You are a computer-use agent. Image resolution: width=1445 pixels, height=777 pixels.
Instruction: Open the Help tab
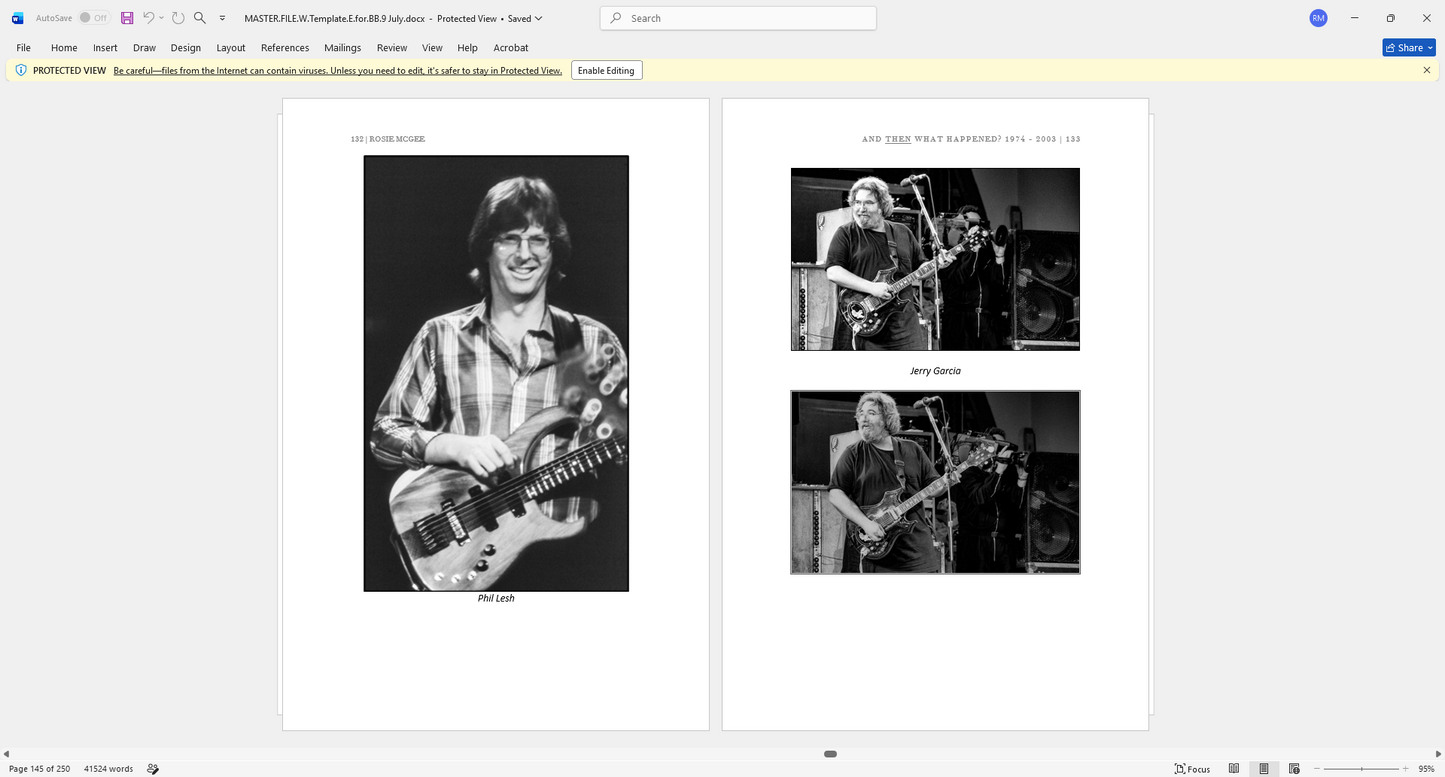(467, 47)
